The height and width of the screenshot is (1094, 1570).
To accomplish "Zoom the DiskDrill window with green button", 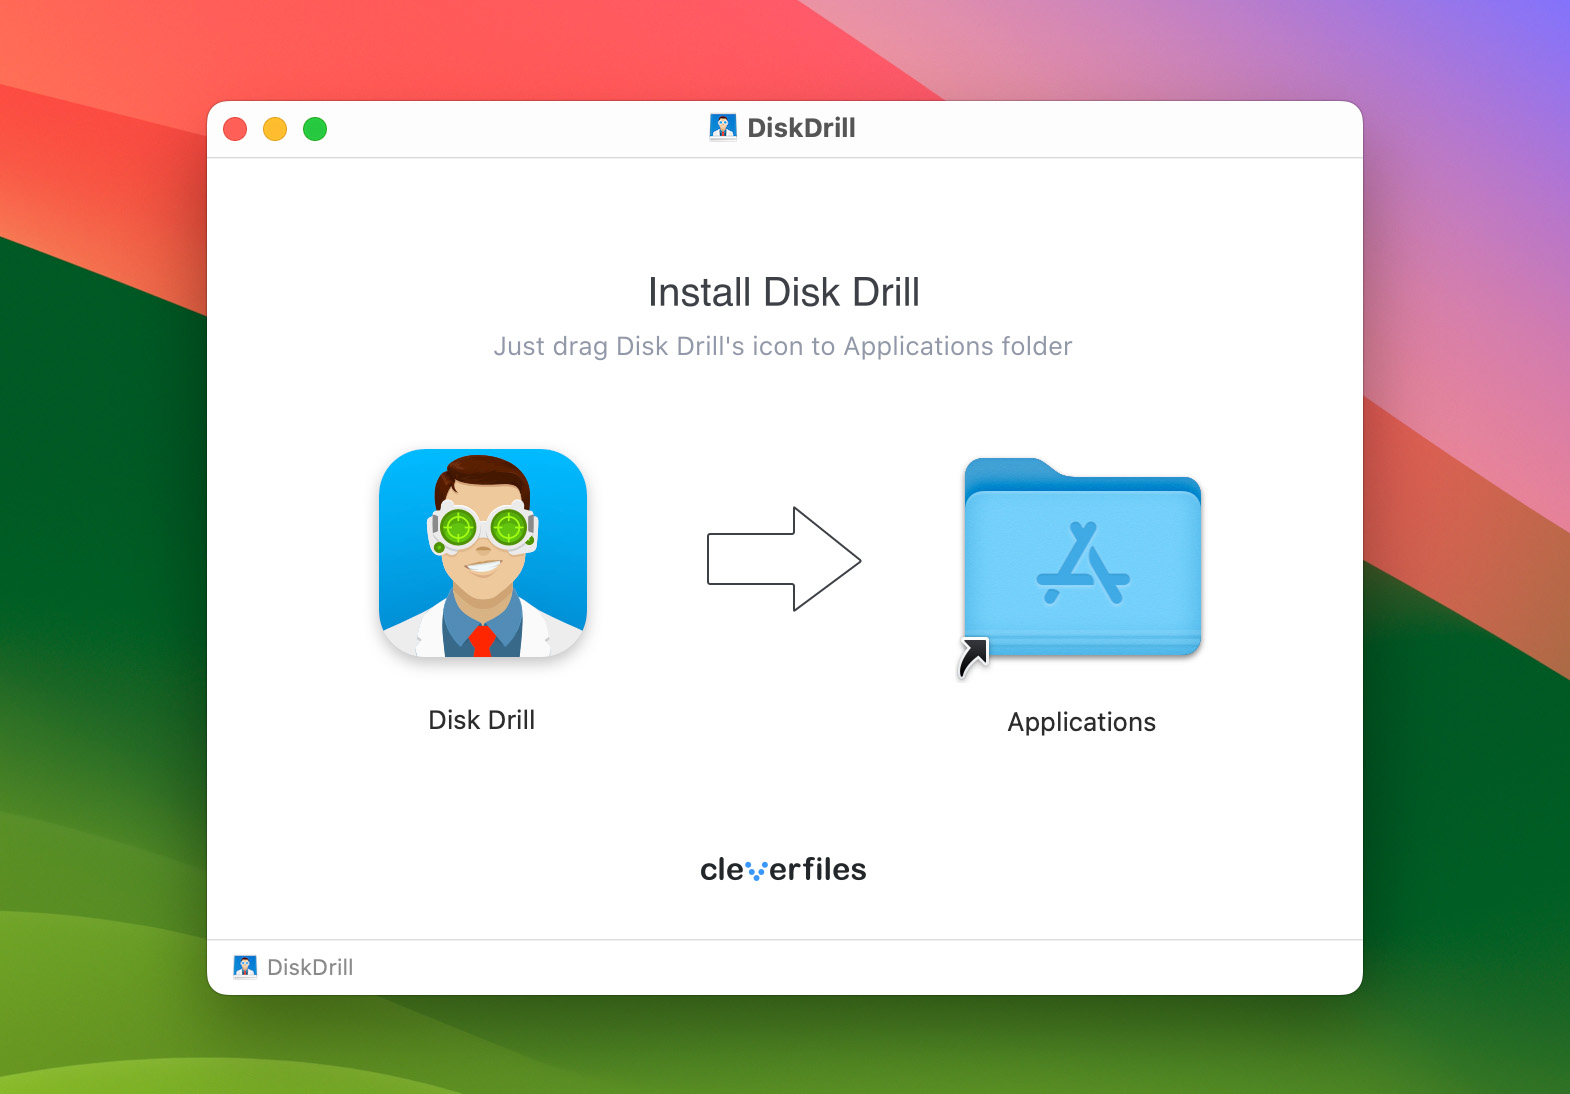I will (315, 129).
